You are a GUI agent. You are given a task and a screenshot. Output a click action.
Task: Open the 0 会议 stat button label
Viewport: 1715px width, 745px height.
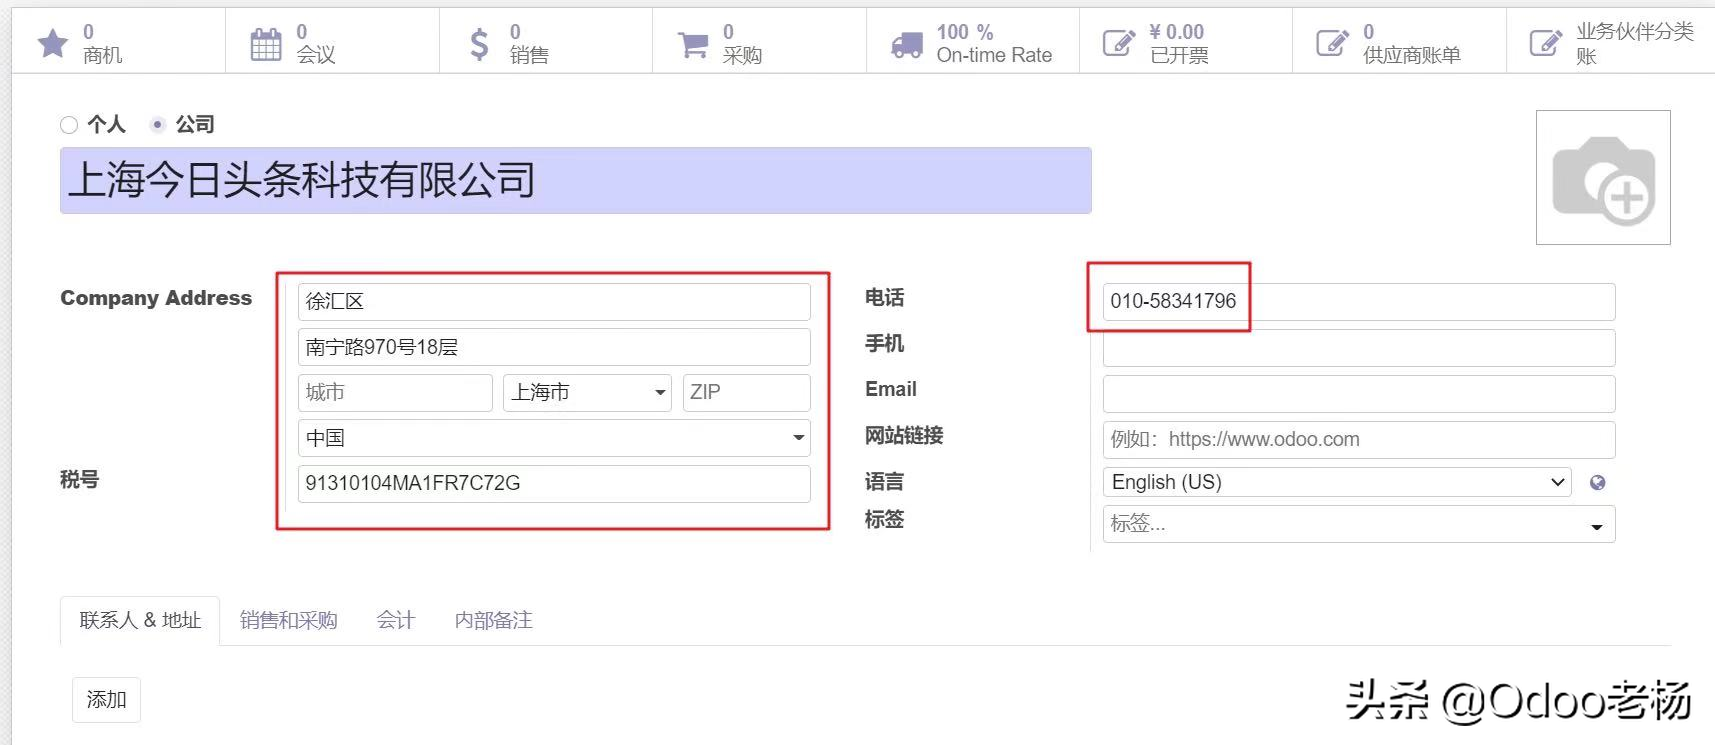tap(315, 44)
